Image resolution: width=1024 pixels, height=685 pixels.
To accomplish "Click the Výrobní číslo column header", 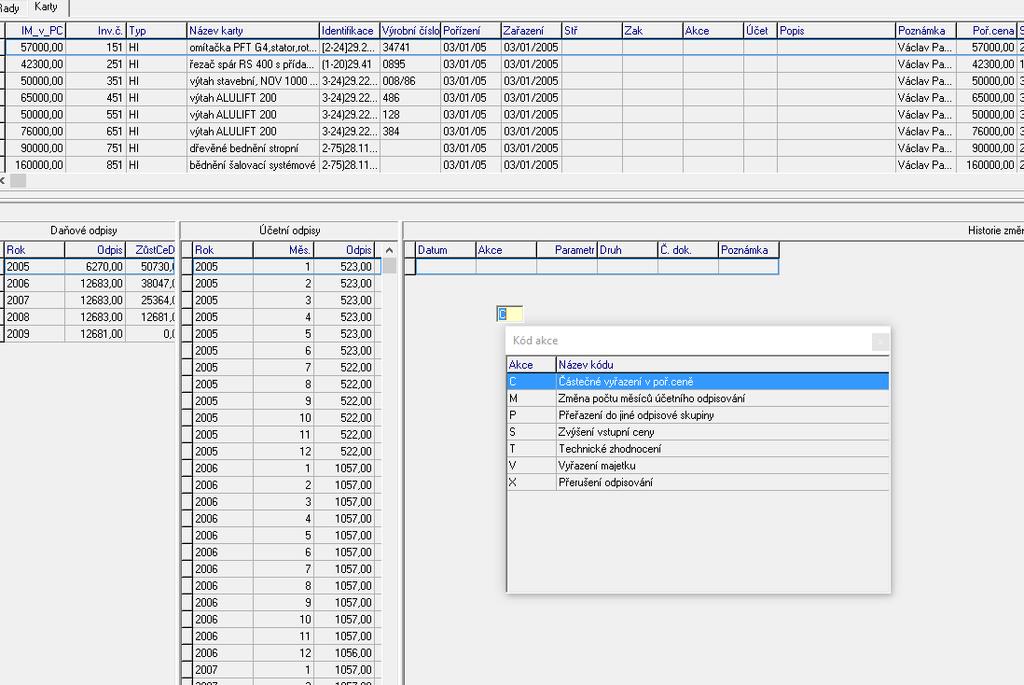I will click(410, 31).
